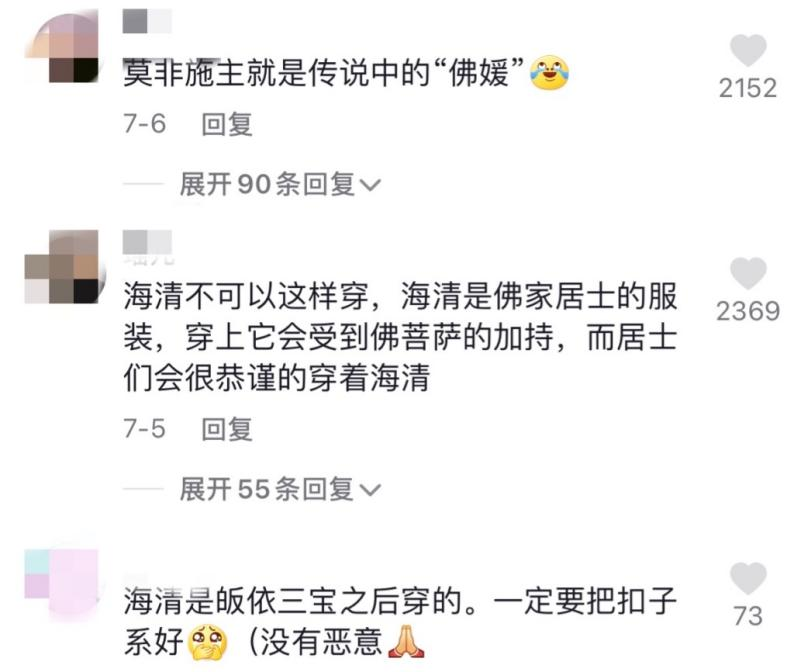The height and width of the screenshot is (672, 794).
Task: Like the comment with 2152 likes
Action: [x=748, y=51]
